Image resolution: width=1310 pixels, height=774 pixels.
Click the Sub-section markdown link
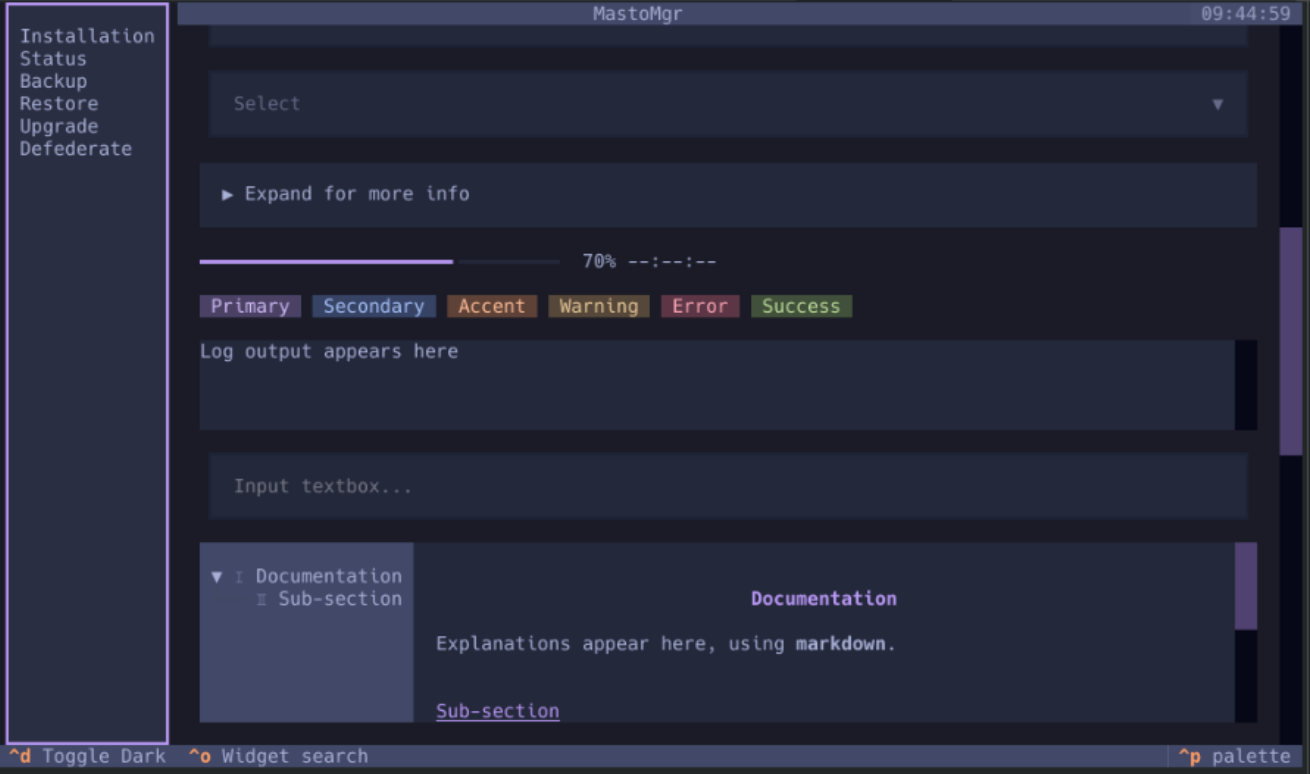click(x=497, y=711)
